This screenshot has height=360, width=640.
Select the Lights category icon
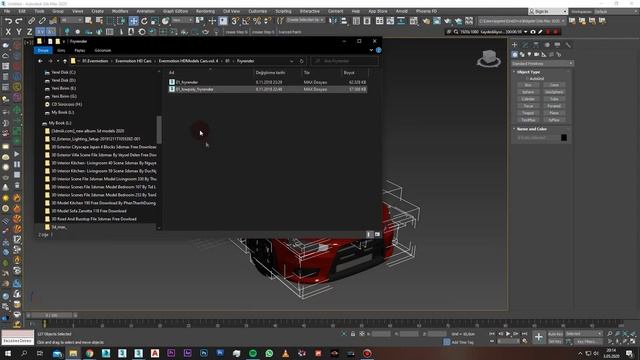point(529,54)
